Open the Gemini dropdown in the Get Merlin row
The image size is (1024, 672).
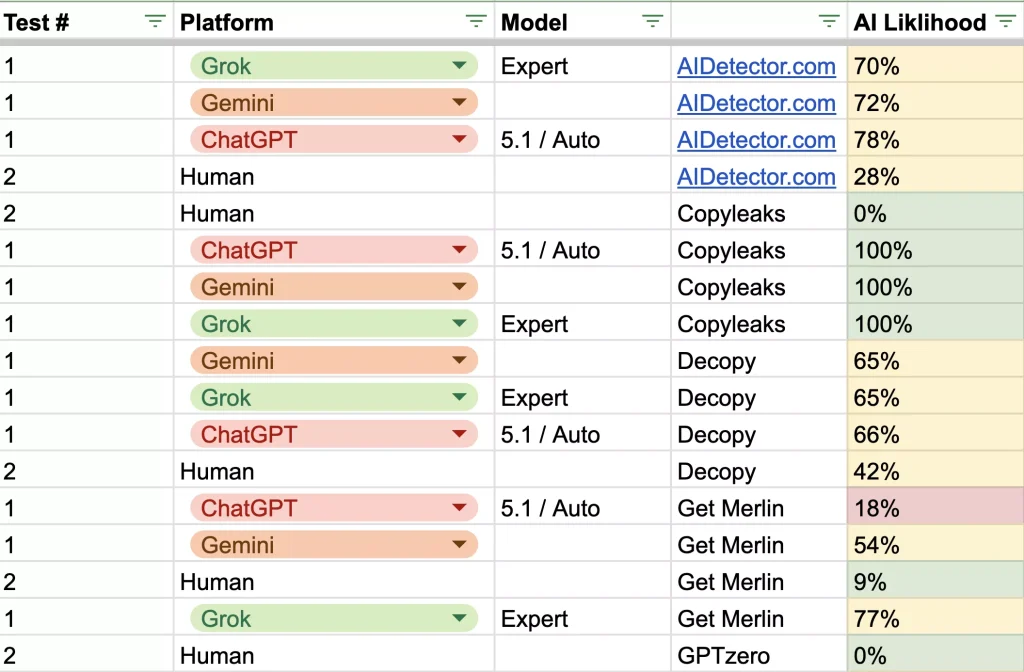[x=461, y=544]
